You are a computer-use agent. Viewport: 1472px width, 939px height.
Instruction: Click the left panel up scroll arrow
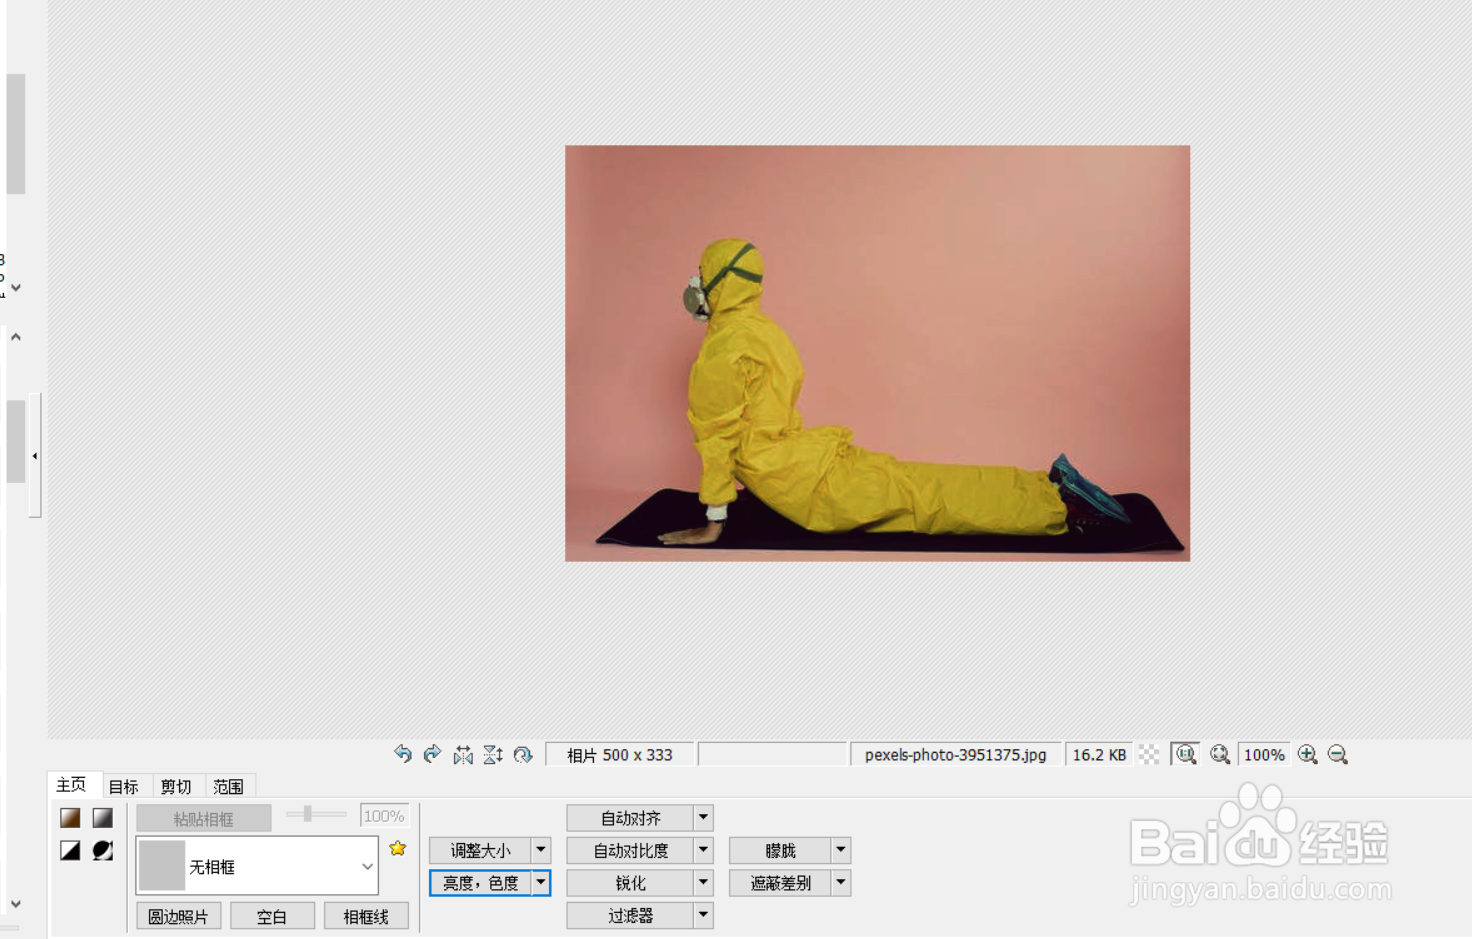(x=16, y=337)
